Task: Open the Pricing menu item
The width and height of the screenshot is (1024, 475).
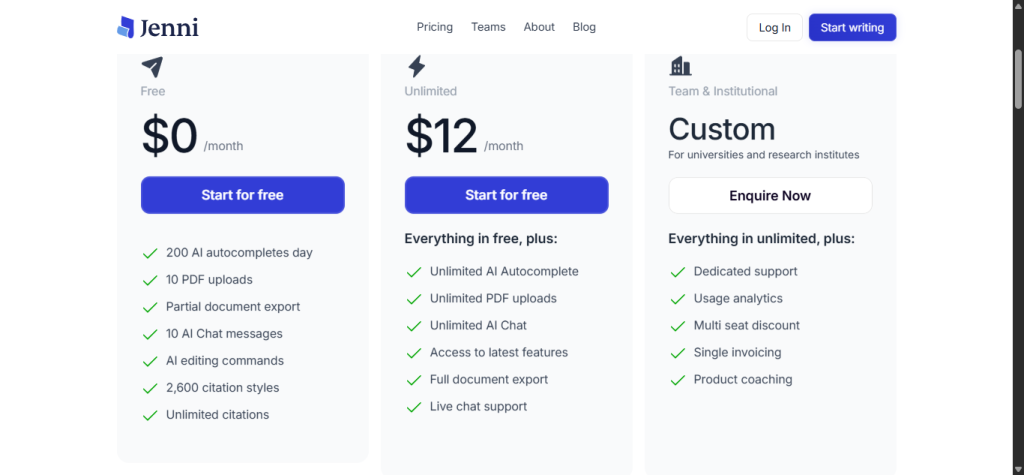Action: point(434,27)
